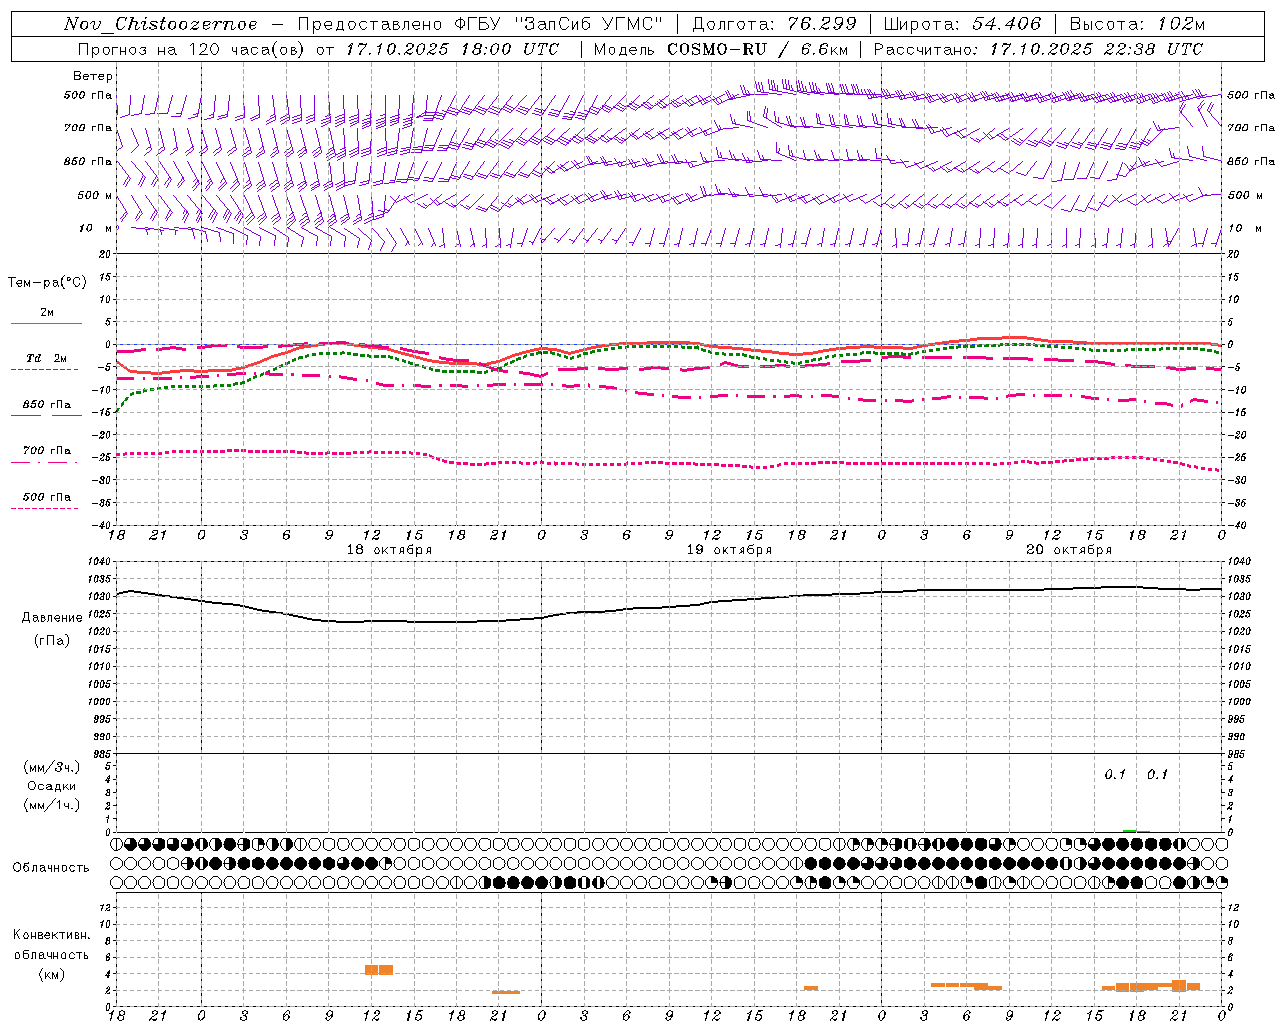Viewport: 1280px width, 1024px height.
Task: Click the computed time 17.10.2025 22:38 UTC
Action: (1096, 49)
